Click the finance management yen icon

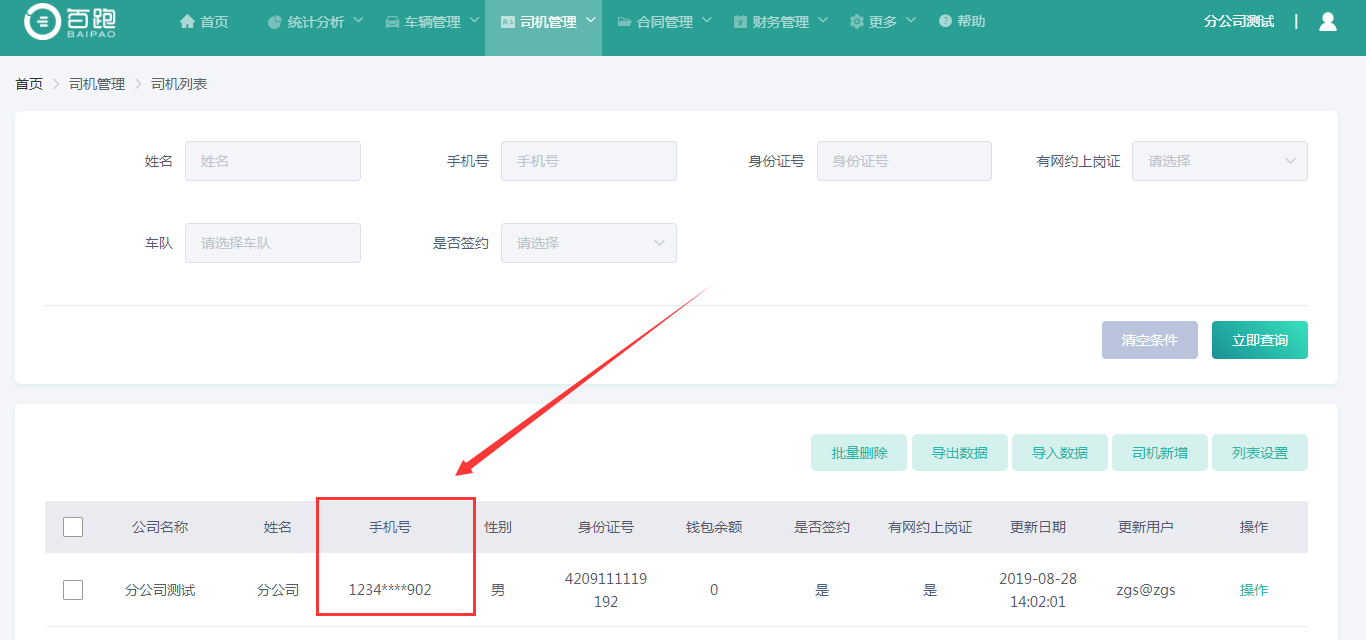pos(740,22)
